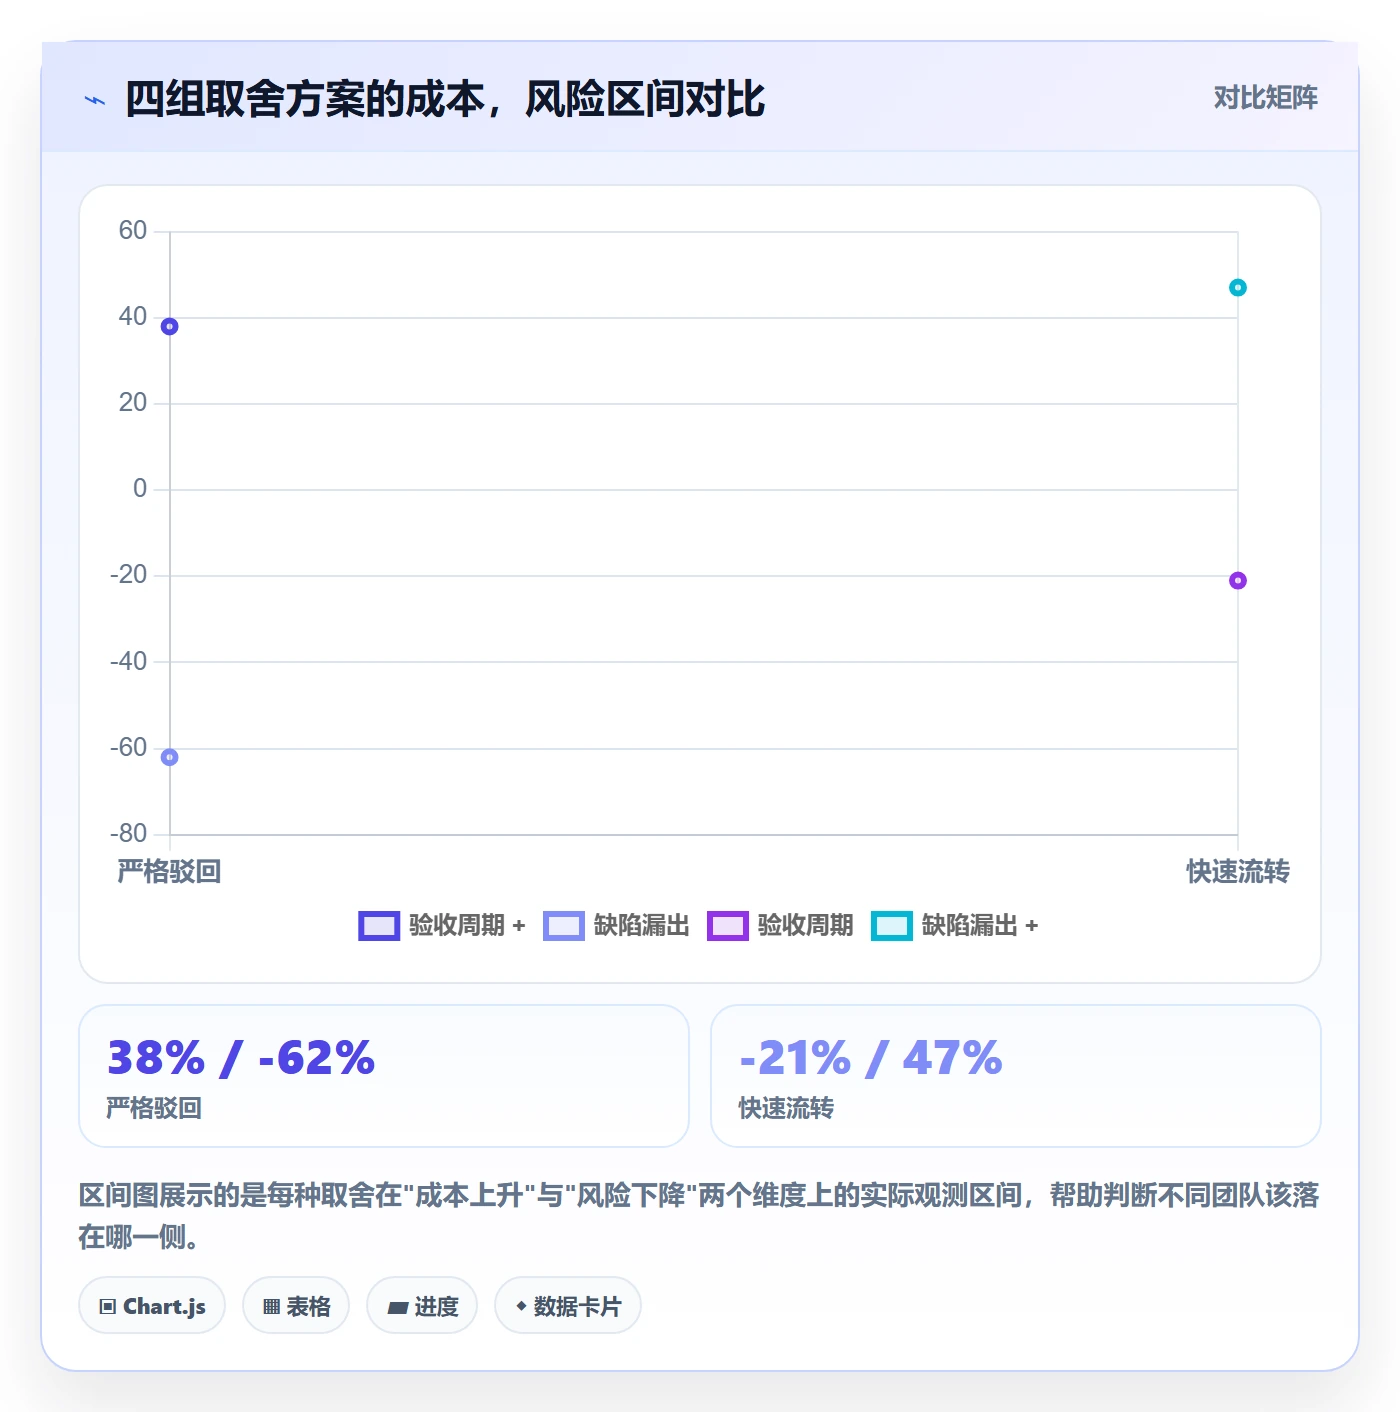Click the title 四组取舍方案的成本，风险区间对比
The width and height of the screenshot is (1400, 1412).
click(x=445, y=99)
